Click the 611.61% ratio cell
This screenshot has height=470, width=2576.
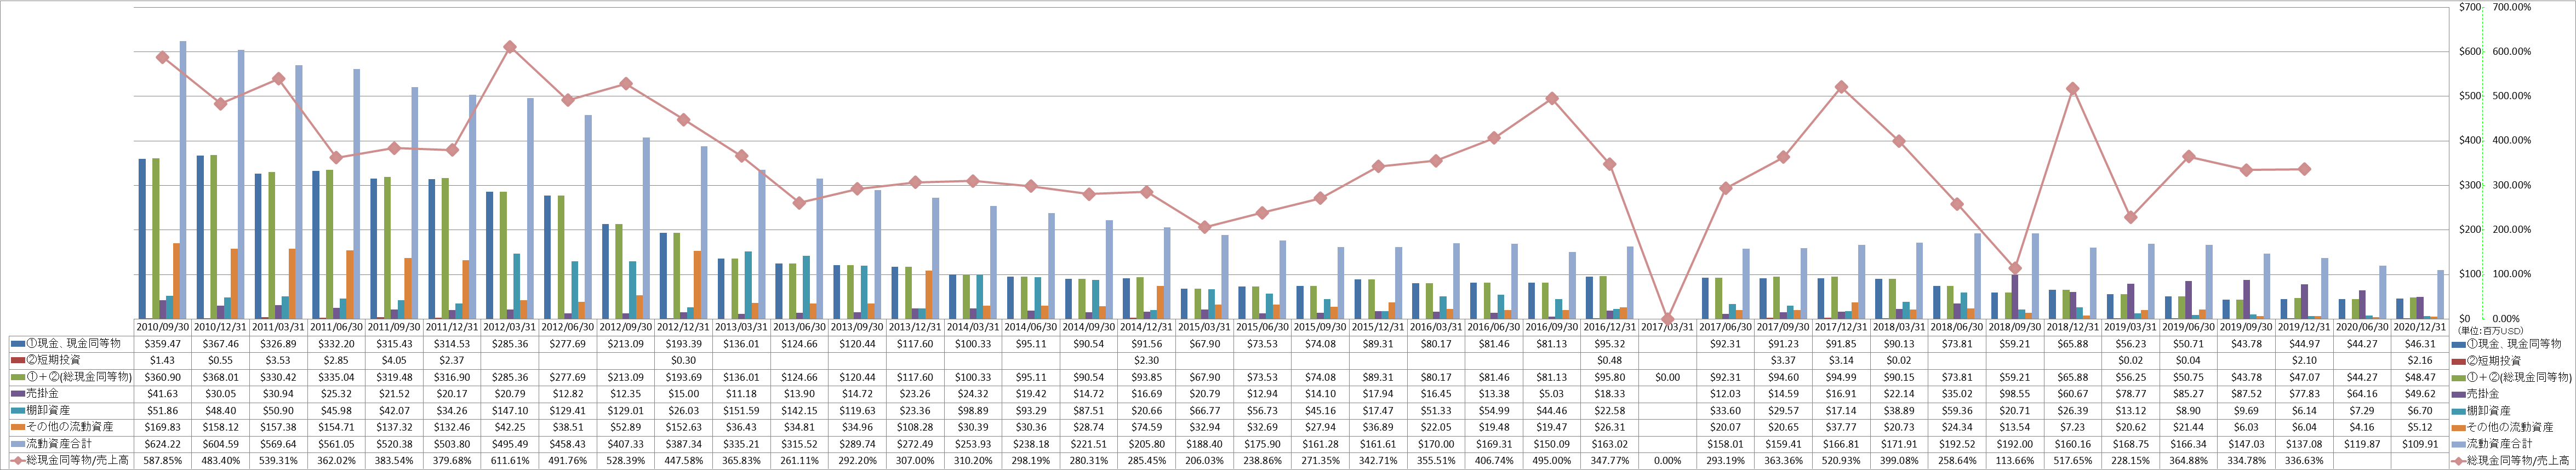click(510, 461)
